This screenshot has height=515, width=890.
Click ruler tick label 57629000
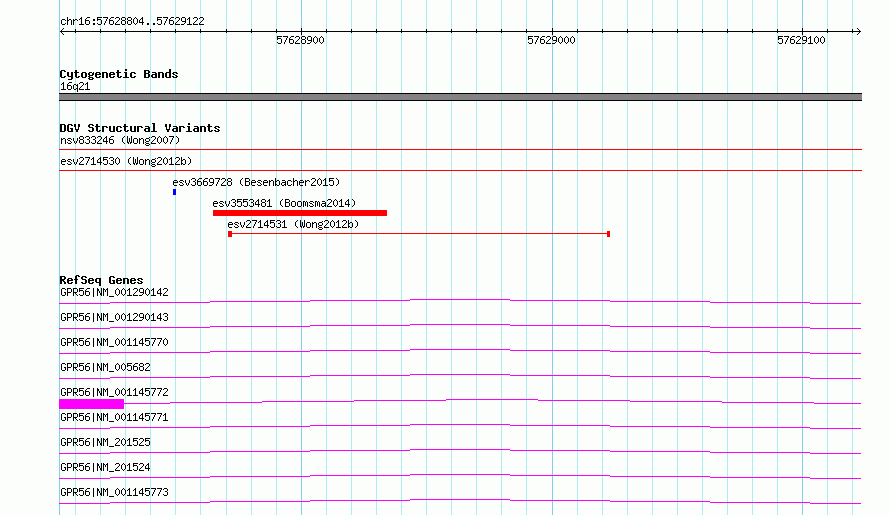coord(551,40)
